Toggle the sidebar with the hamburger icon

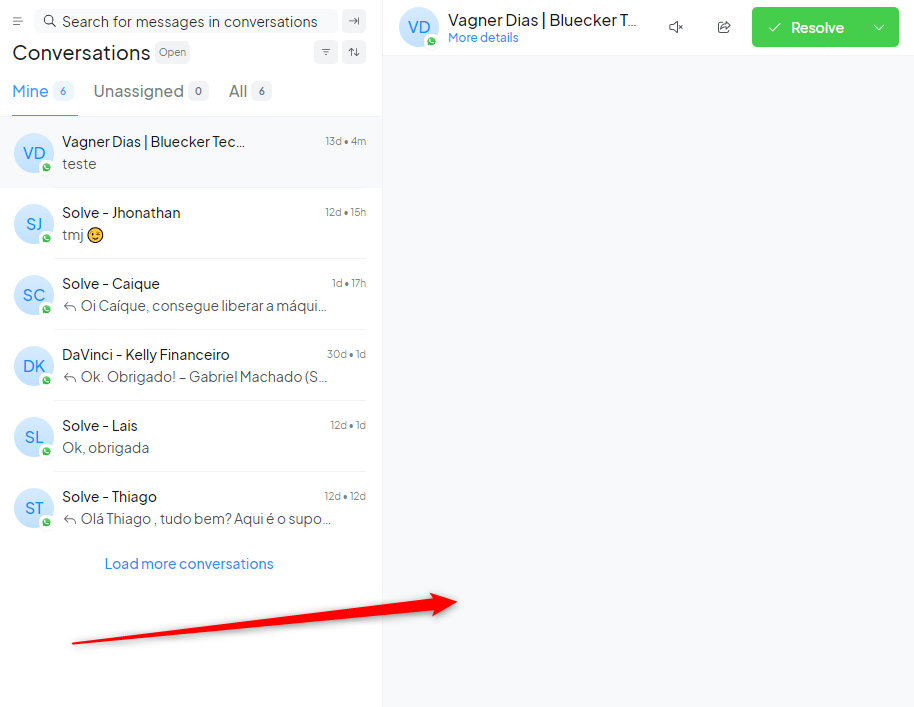17,21
